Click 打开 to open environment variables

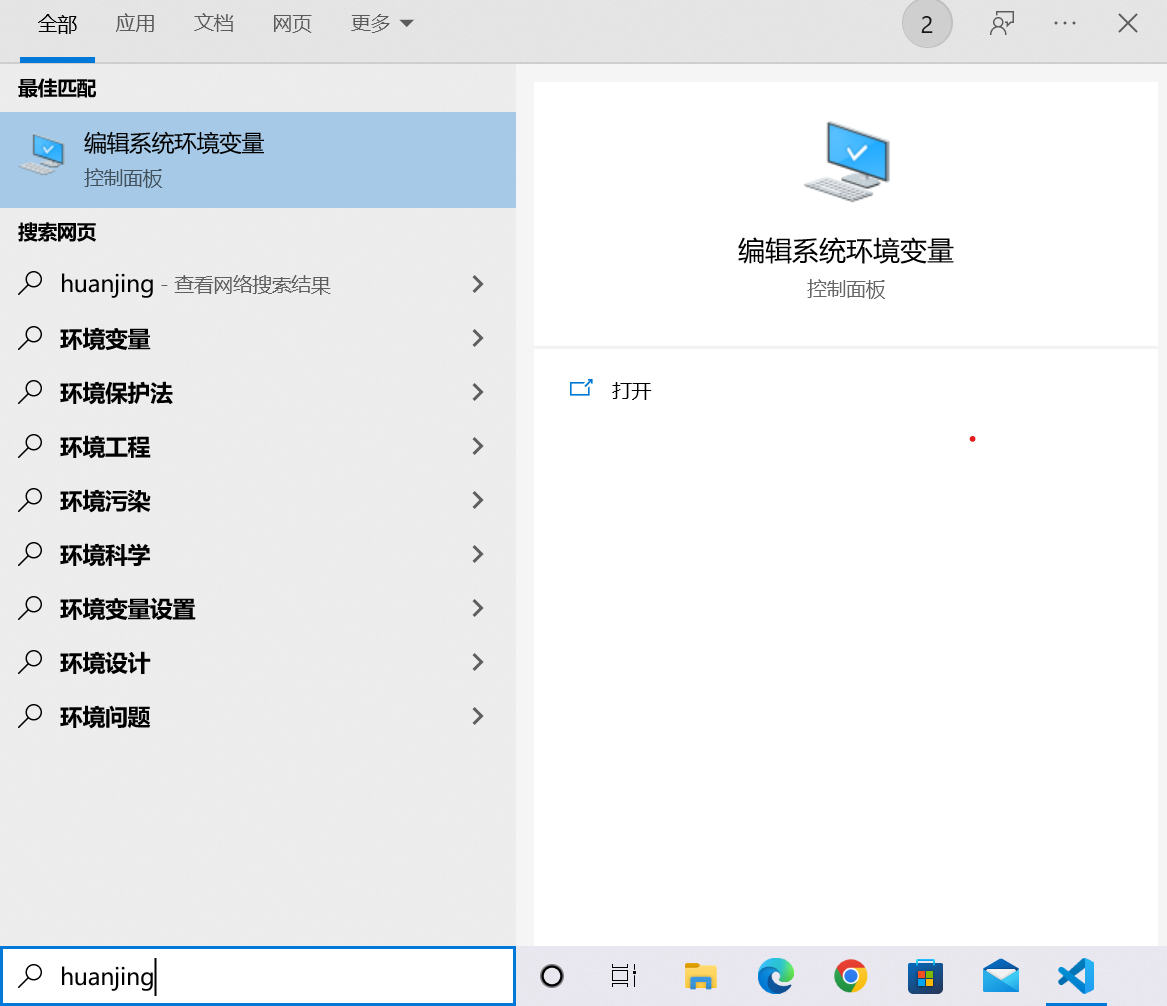pyautogui.click(x=631, y=391)
